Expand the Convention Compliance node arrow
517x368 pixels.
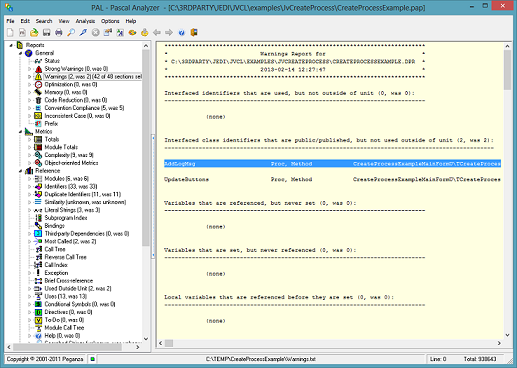(x=29, y=108)
